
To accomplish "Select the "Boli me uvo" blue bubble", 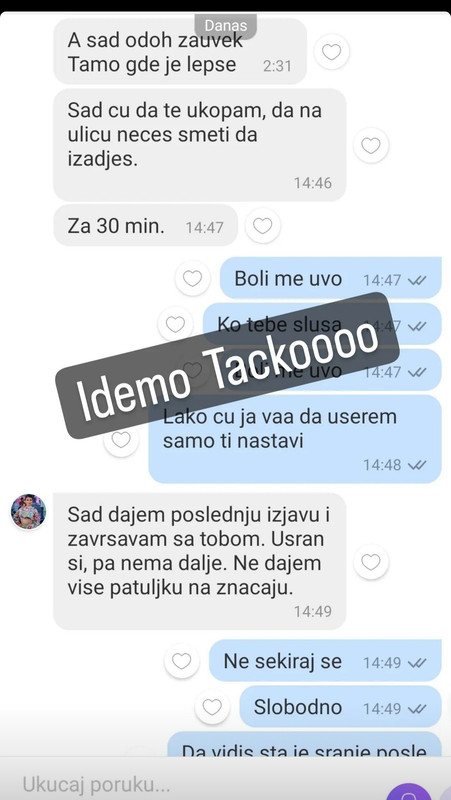I will (331, 279).
